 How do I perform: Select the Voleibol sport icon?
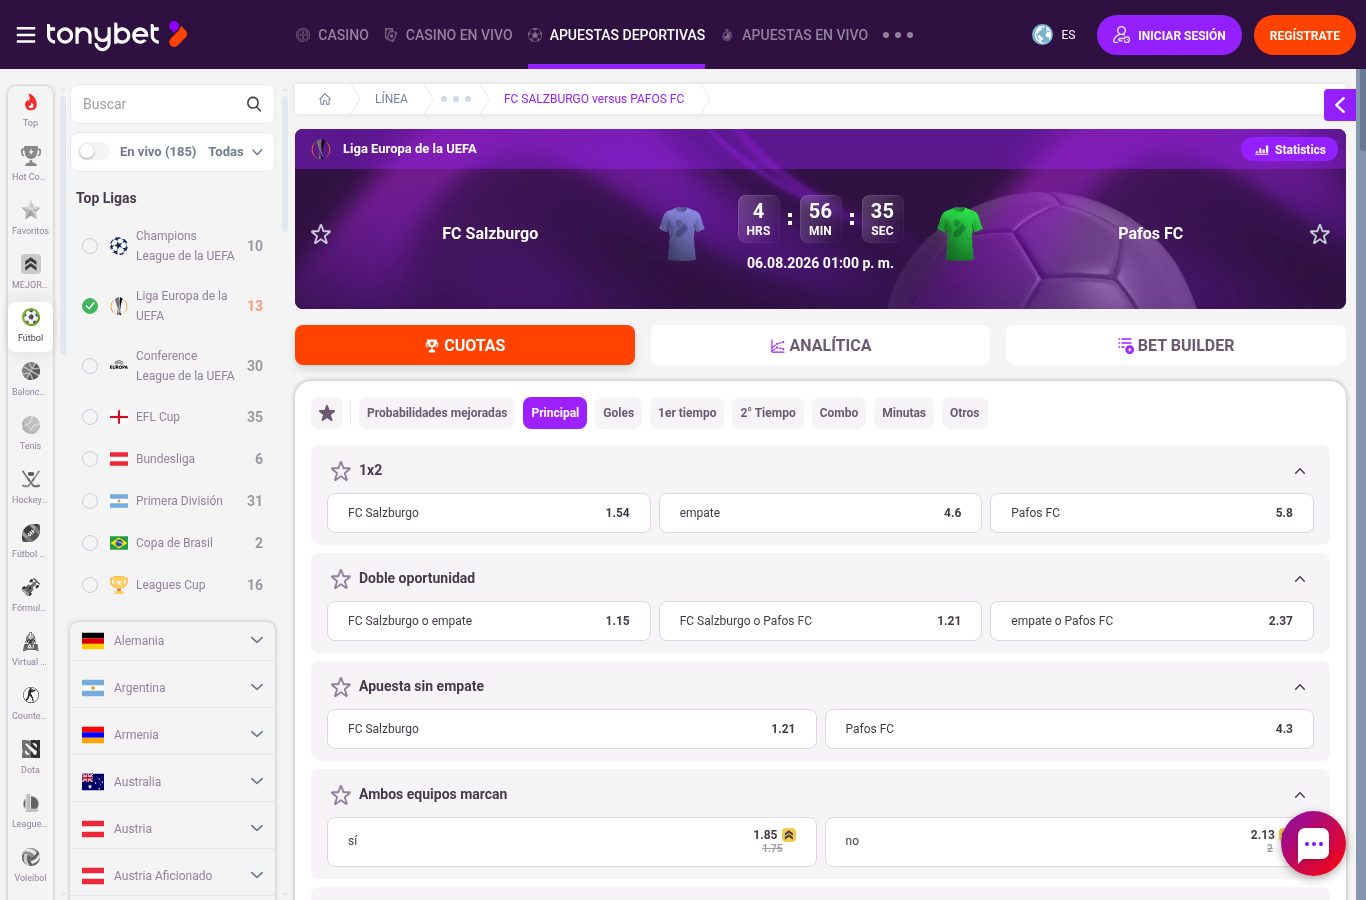click(31, 865)
